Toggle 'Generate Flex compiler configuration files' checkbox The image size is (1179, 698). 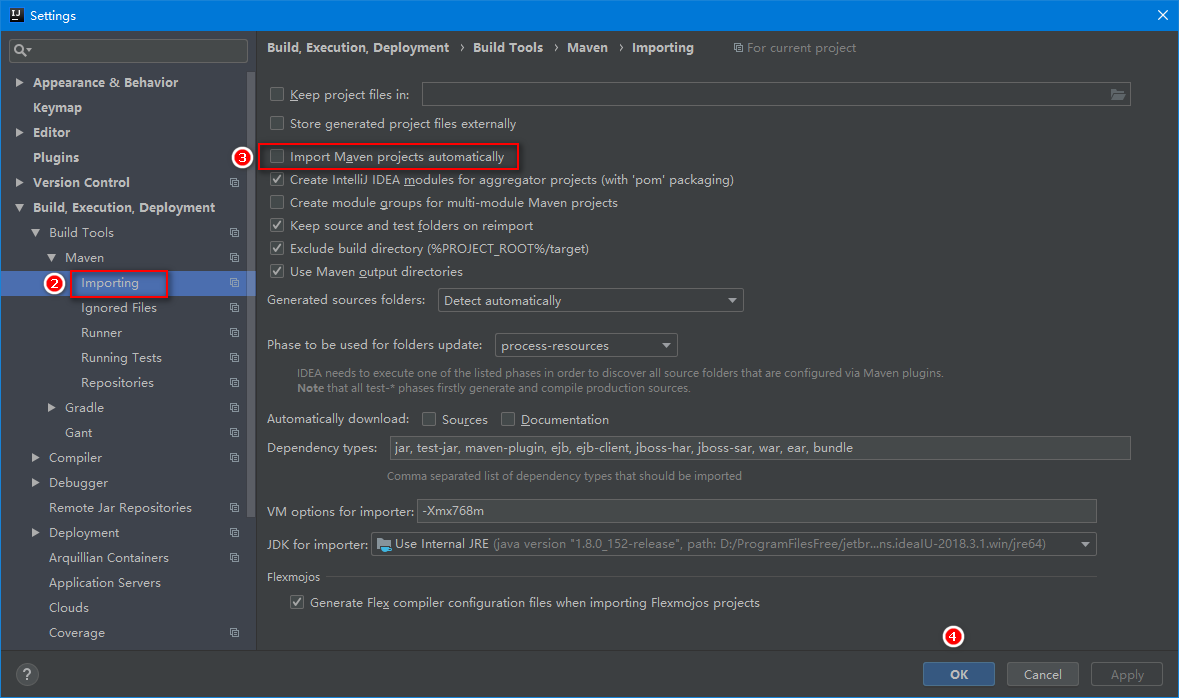pyautogui.click(x=297, y=602)
